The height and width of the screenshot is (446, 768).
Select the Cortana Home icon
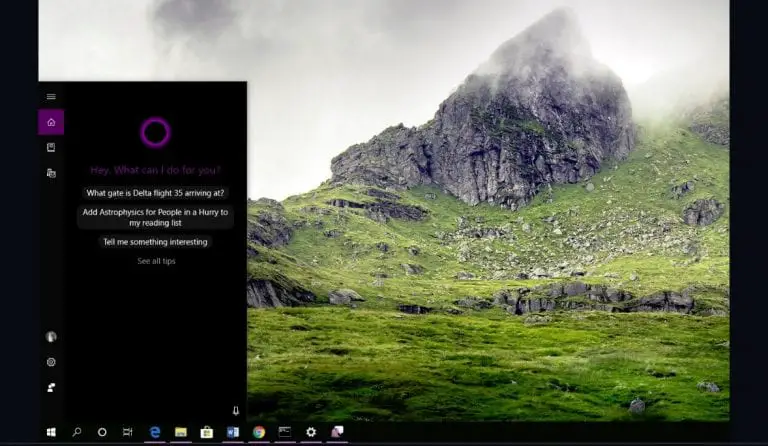51,122
